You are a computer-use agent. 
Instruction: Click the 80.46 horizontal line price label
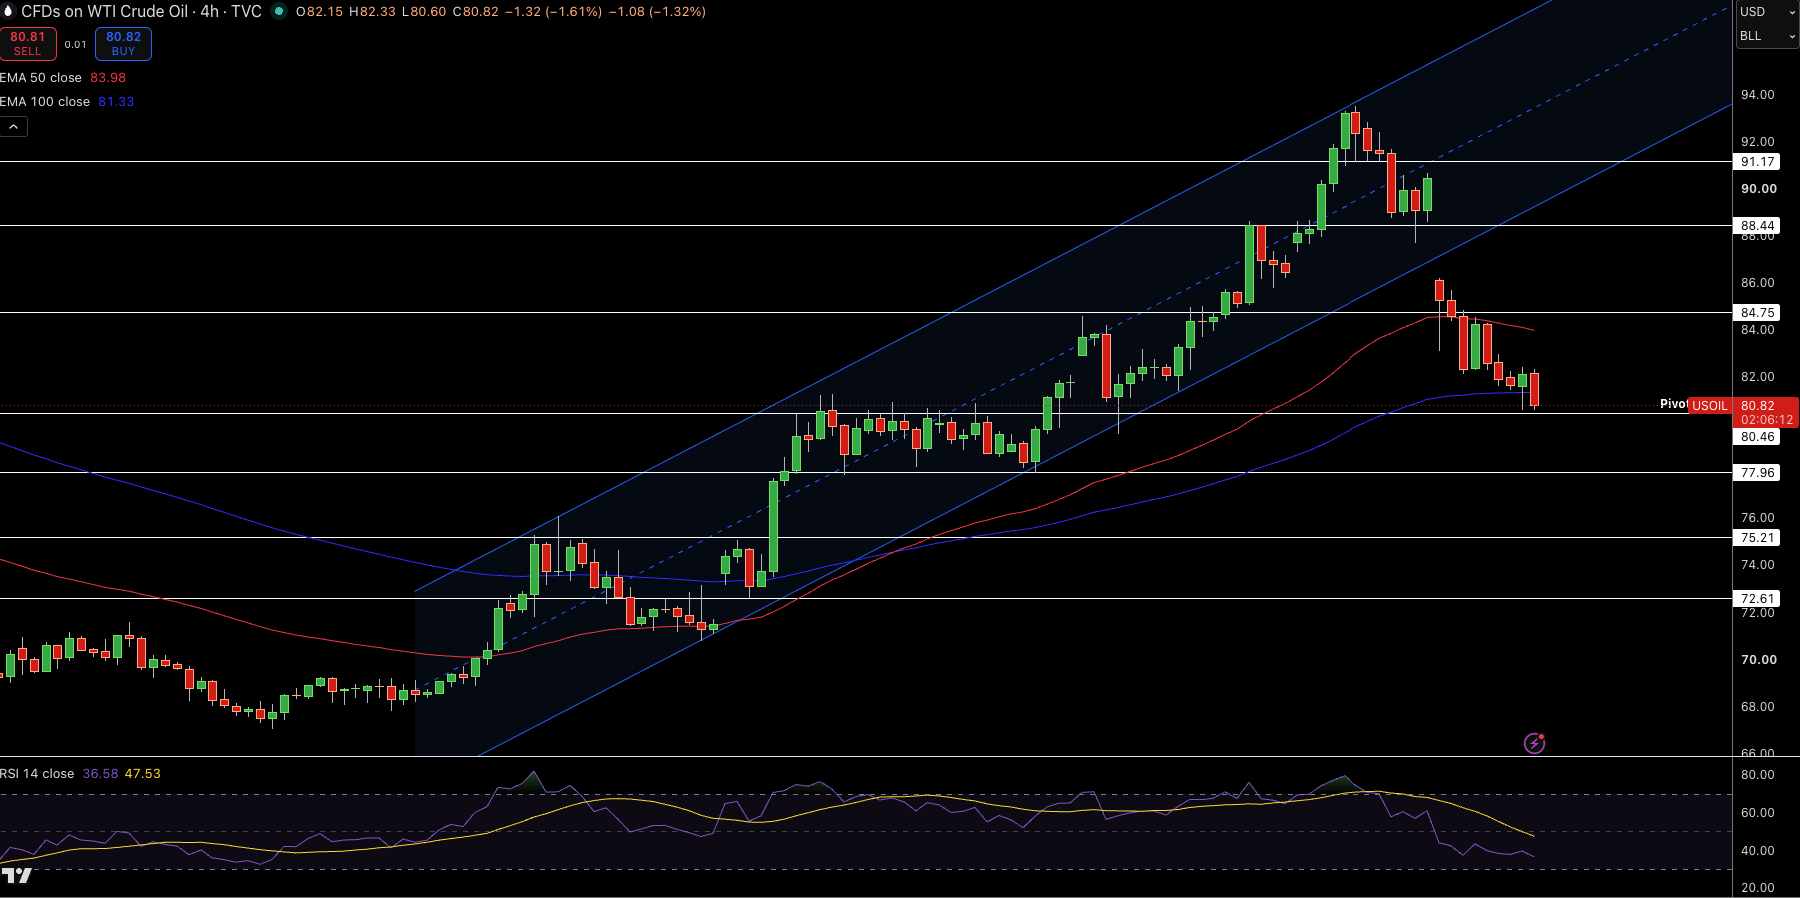point(1757,437)
